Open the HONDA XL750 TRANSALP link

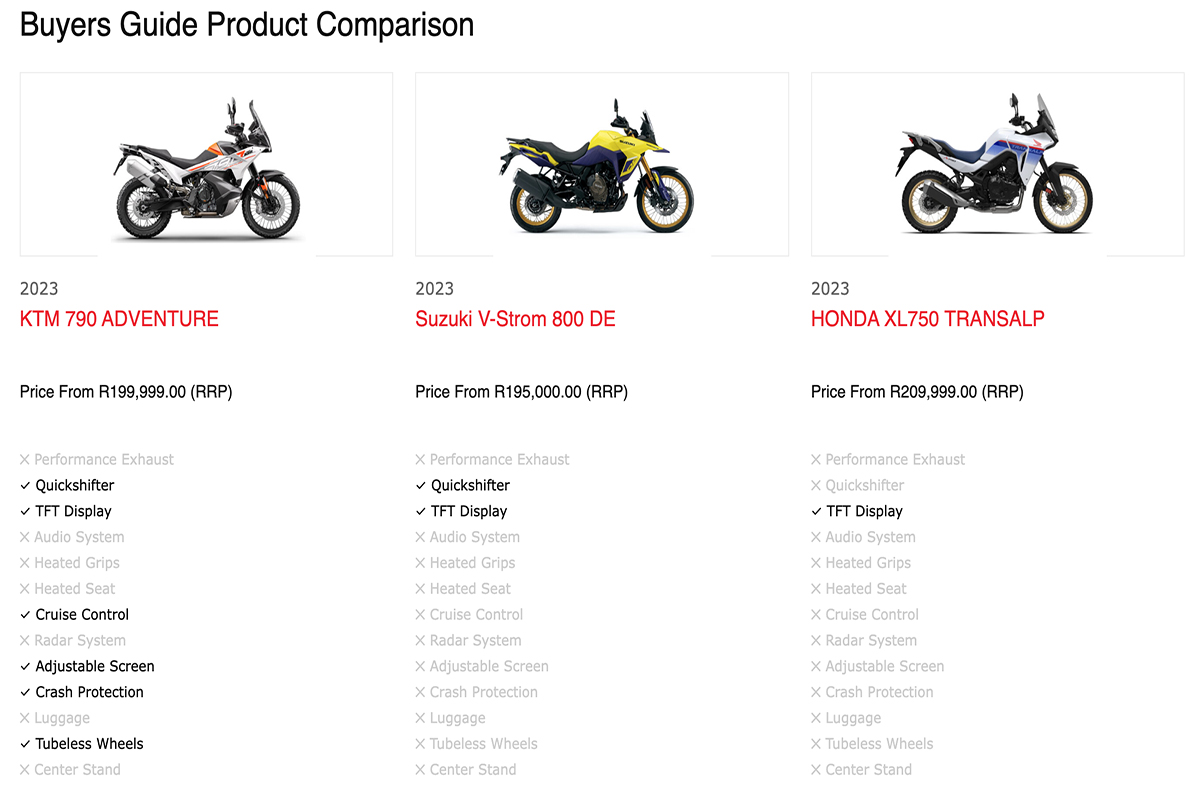pos(928,319)
